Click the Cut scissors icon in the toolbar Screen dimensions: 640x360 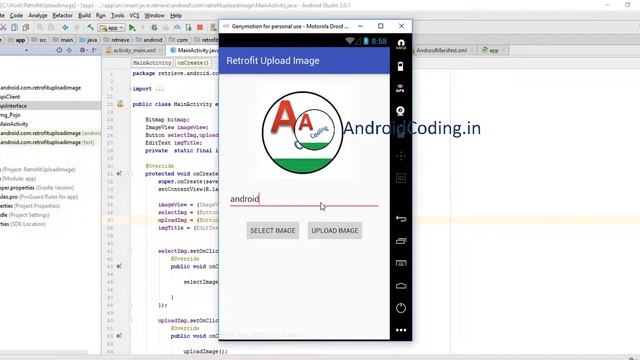point(3,27)
